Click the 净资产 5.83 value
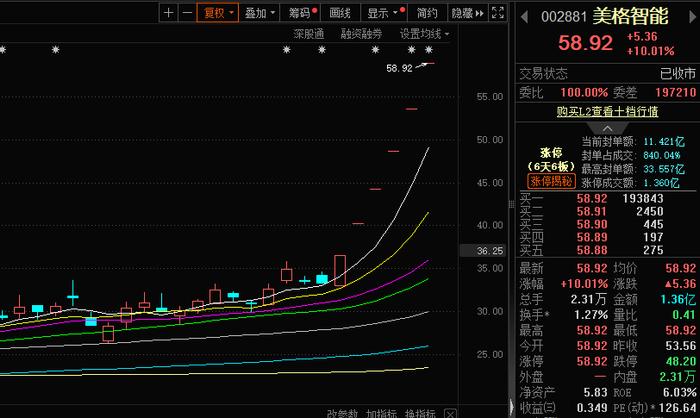This screenshot has height=418, width=700. click(x=596, y=393)
